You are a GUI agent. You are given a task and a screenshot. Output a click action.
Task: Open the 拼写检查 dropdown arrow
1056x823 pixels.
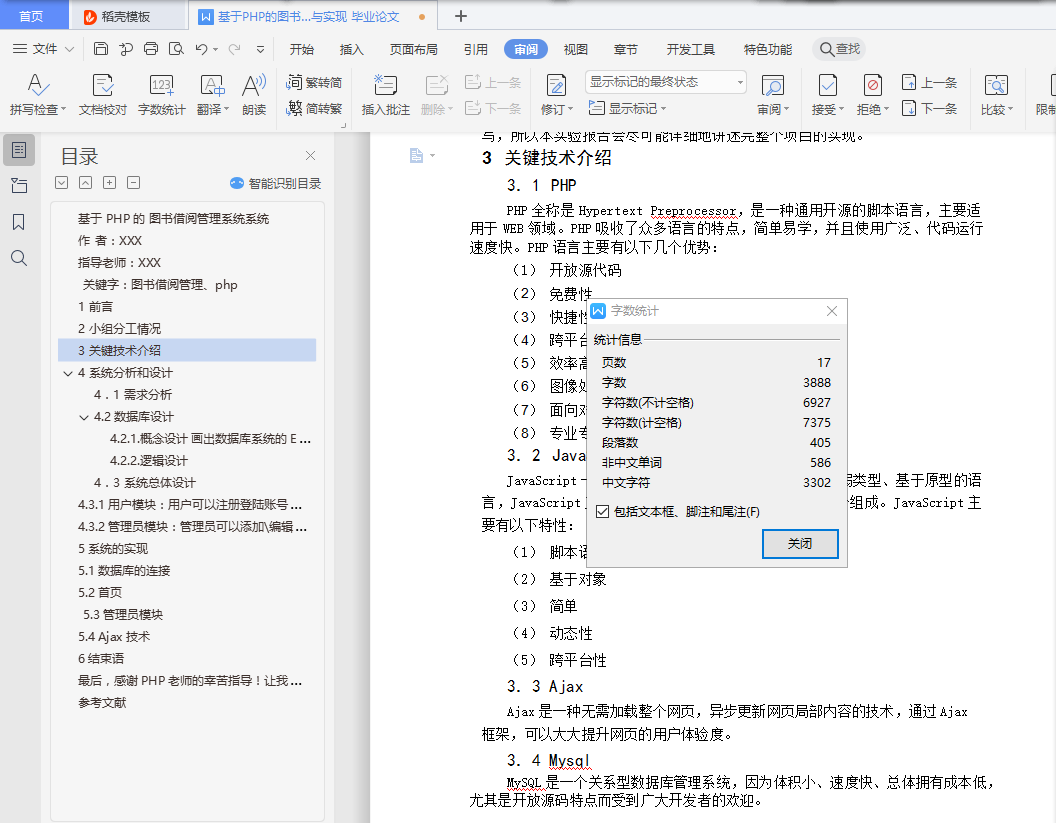click(63, 109)
